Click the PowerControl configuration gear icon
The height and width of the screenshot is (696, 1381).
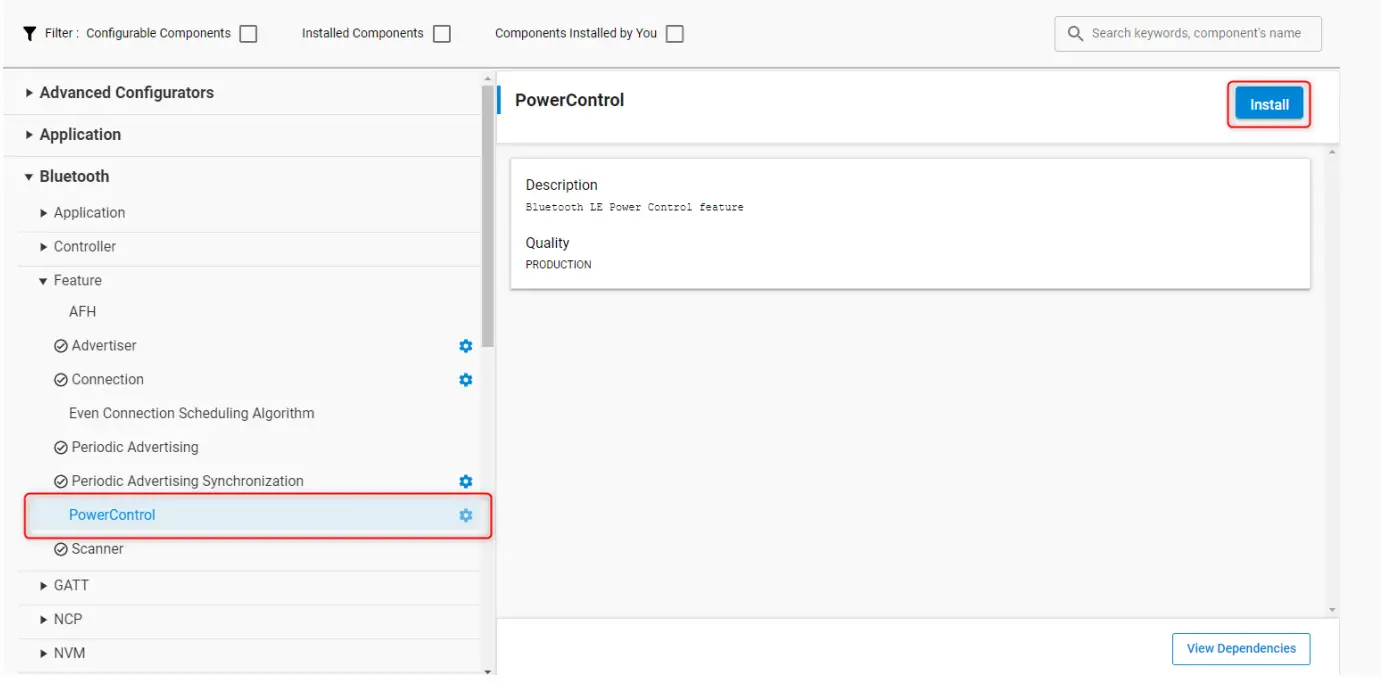(x=465, y=516)
